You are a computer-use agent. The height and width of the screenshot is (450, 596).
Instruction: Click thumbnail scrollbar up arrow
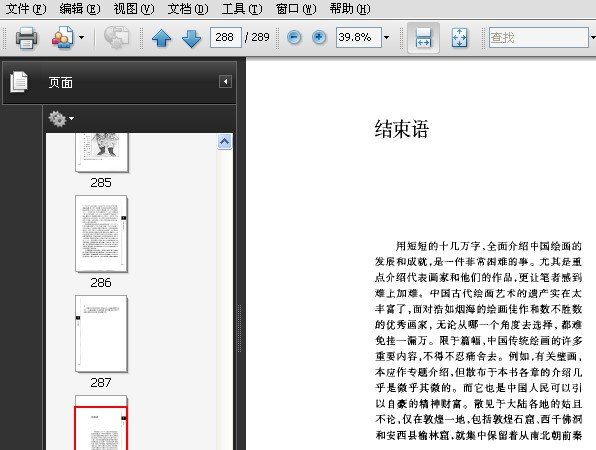224,142
